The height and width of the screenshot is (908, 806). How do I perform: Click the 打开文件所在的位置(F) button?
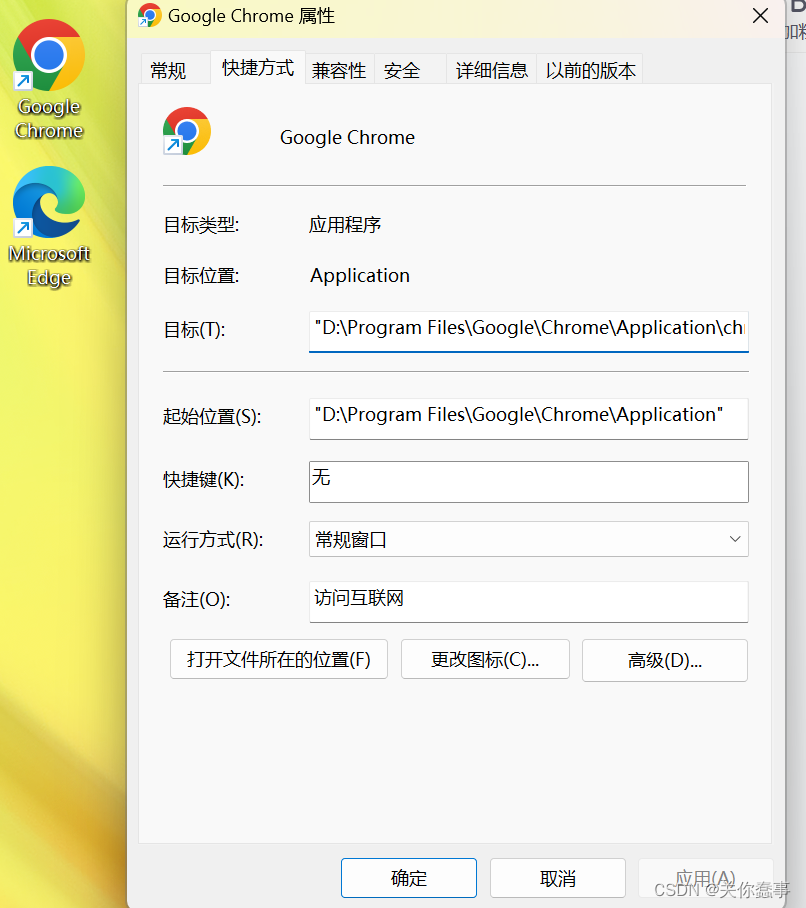coord(279,659)
